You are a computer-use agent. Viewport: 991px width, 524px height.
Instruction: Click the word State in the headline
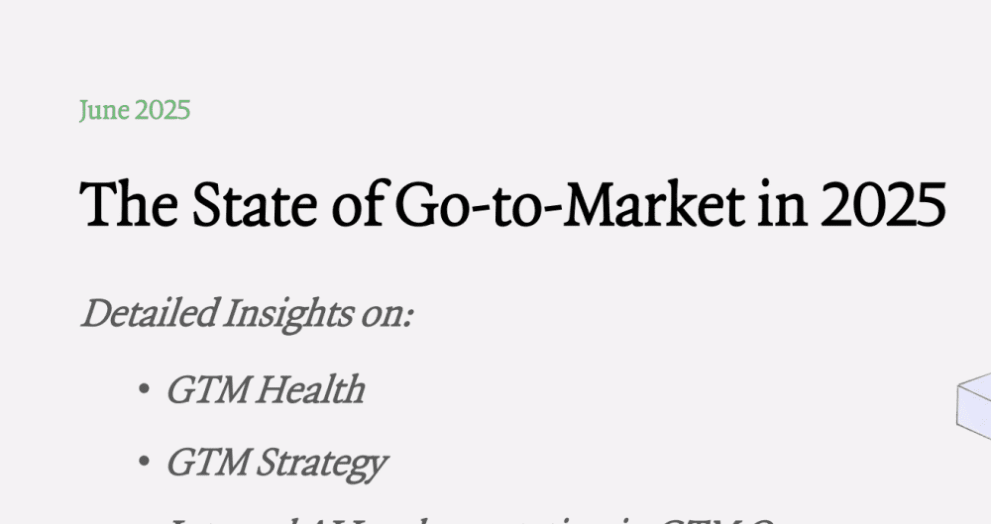(x=254, y=205)
